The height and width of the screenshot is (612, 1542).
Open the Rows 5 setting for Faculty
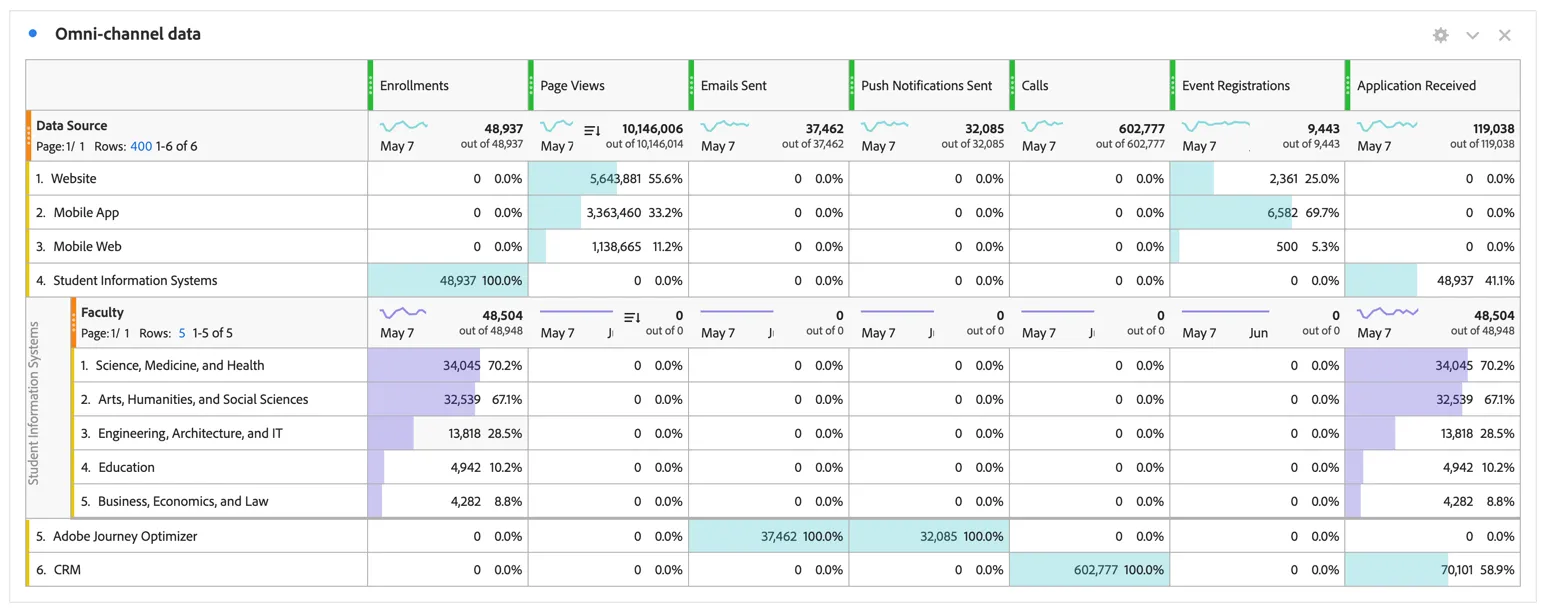pyautogui.click(x=181, y=333)
